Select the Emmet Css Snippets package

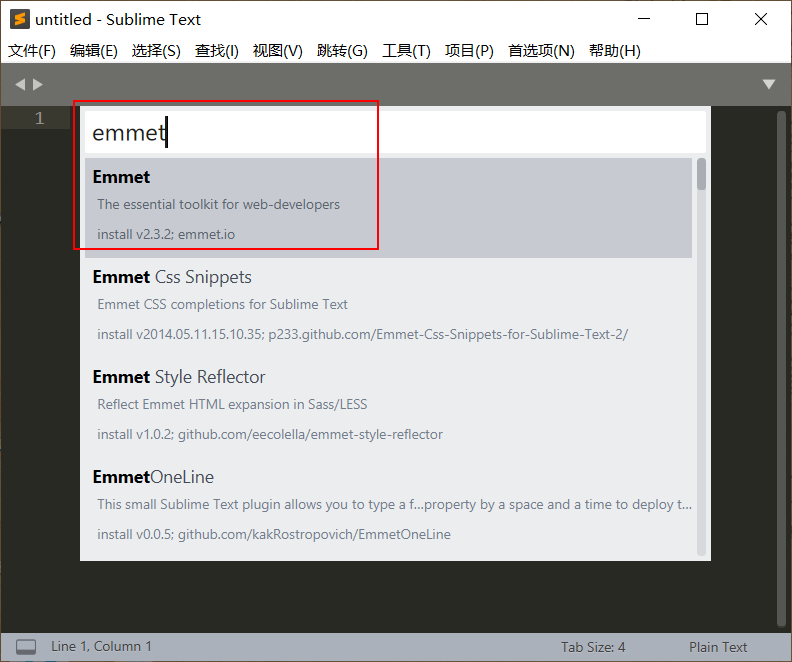point(388,307)
